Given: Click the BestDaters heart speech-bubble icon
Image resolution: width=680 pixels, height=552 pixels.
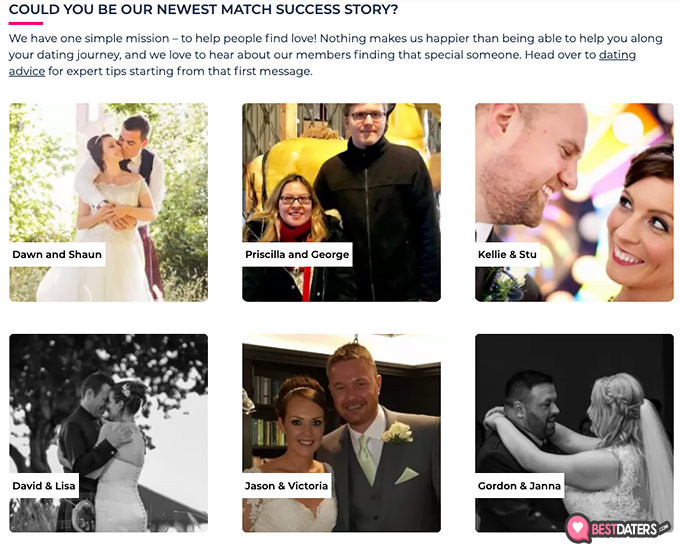Looking at the screenshot, I should [x=577, y=528].
